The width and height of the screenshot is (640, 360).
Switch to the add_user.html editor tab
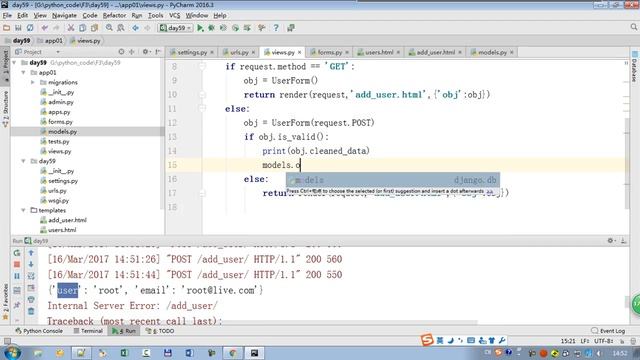click(x=435, y=52)
